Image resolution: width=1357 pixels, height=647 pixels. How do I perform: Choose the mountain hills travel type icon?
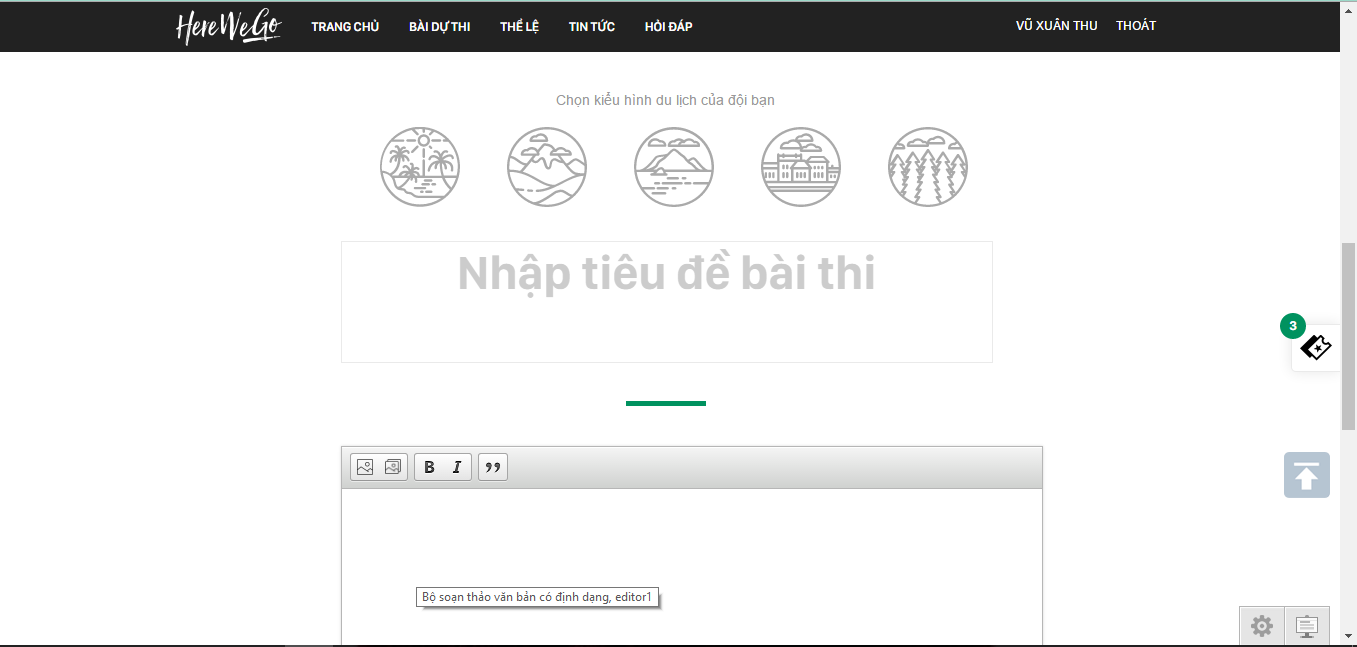click(x=547, y=166)
